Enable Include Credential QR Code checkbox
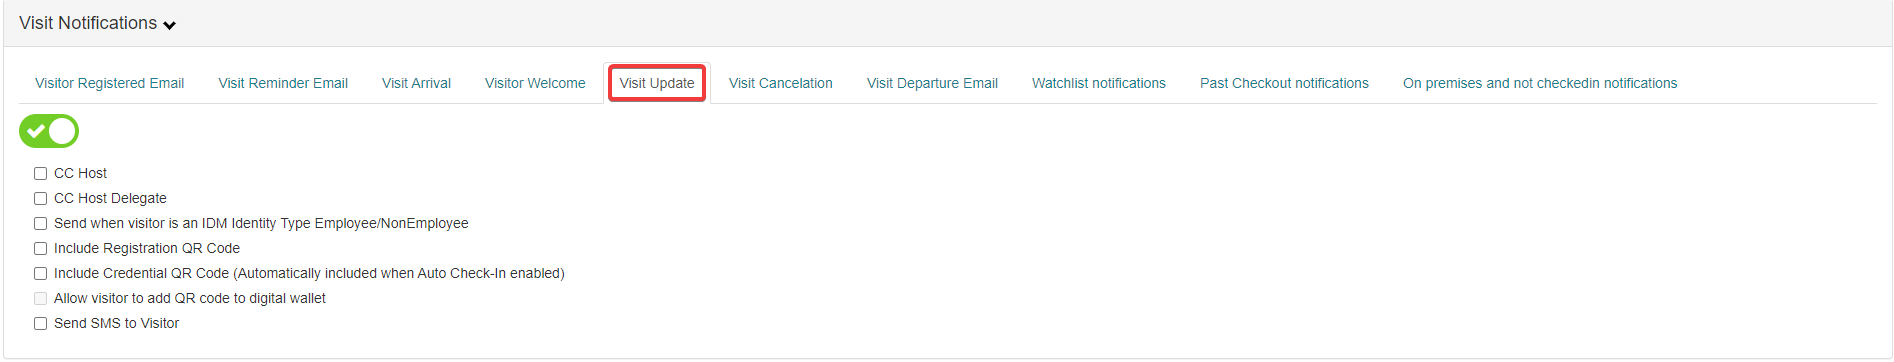 tap(41, 274)
